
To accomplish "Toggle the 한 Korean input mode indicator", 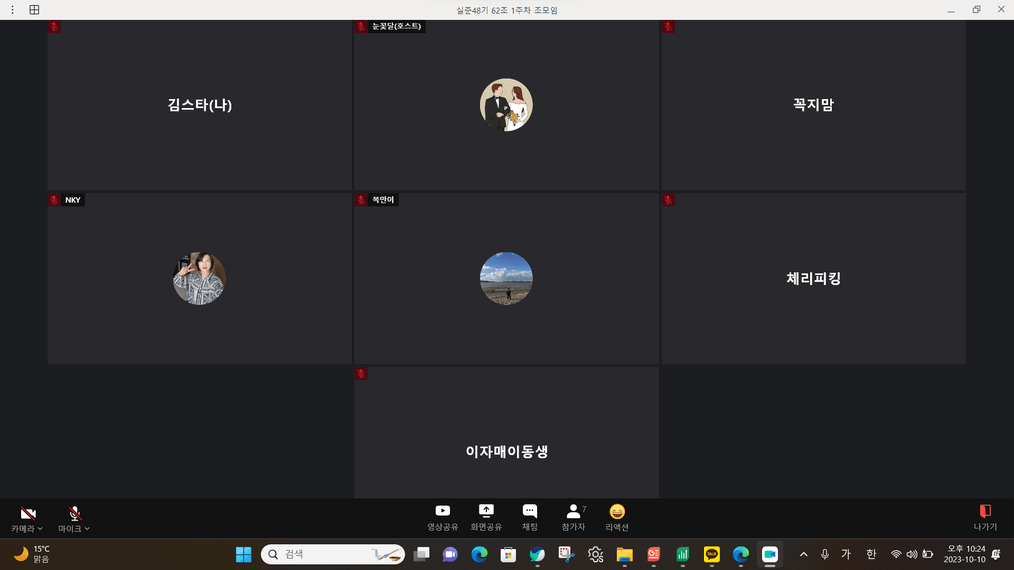I will [871, 554].
